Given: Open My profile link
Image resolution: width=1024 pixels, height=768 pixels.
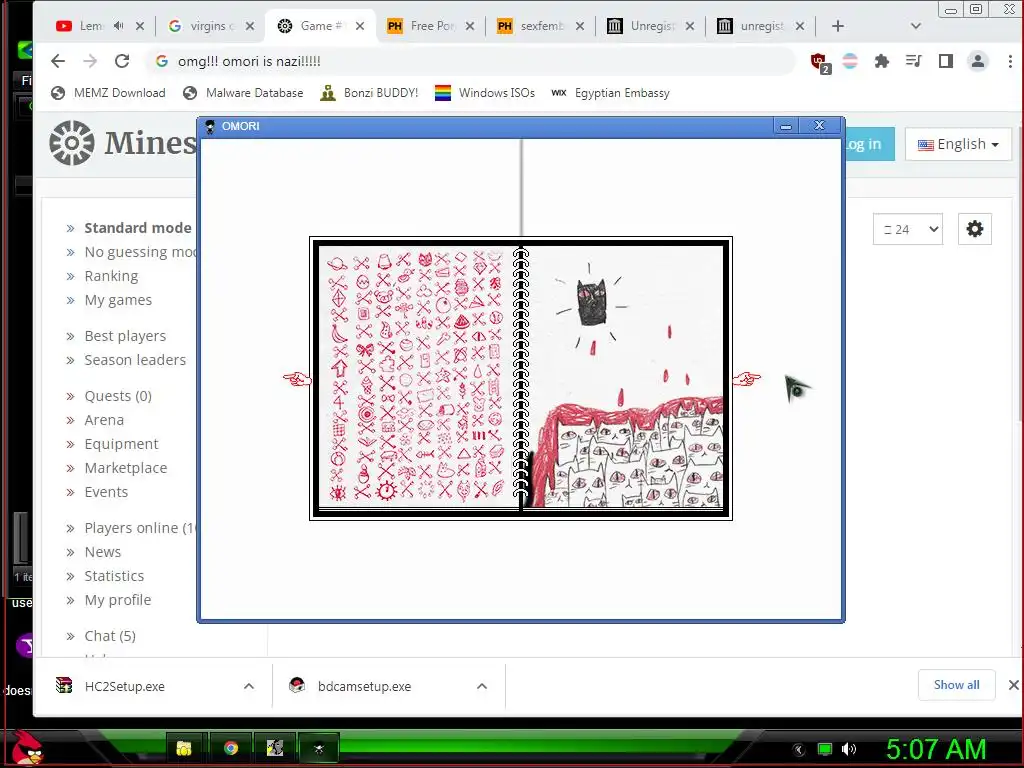Looking at the screenshot, I should pyautogui.click(x=118, y=601).
